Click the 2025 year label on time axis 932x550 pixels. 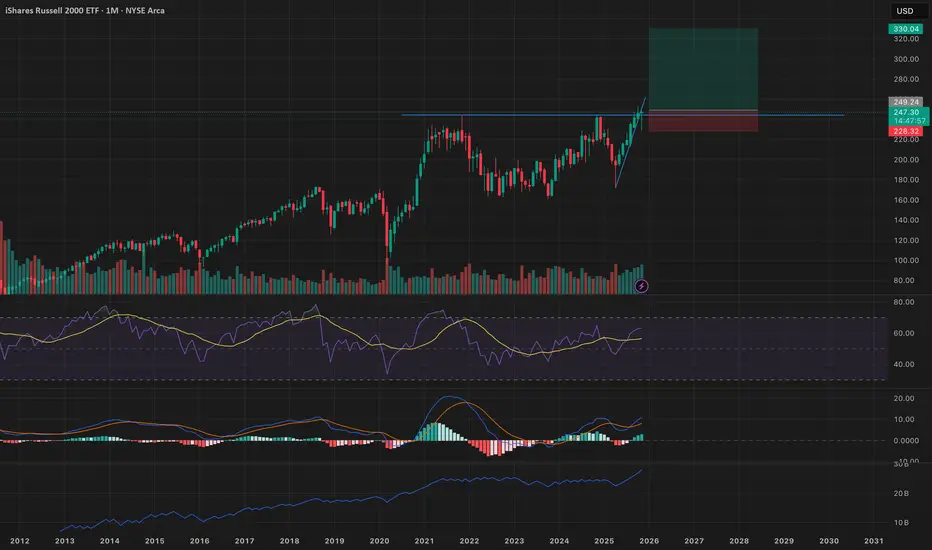(604, 540)
